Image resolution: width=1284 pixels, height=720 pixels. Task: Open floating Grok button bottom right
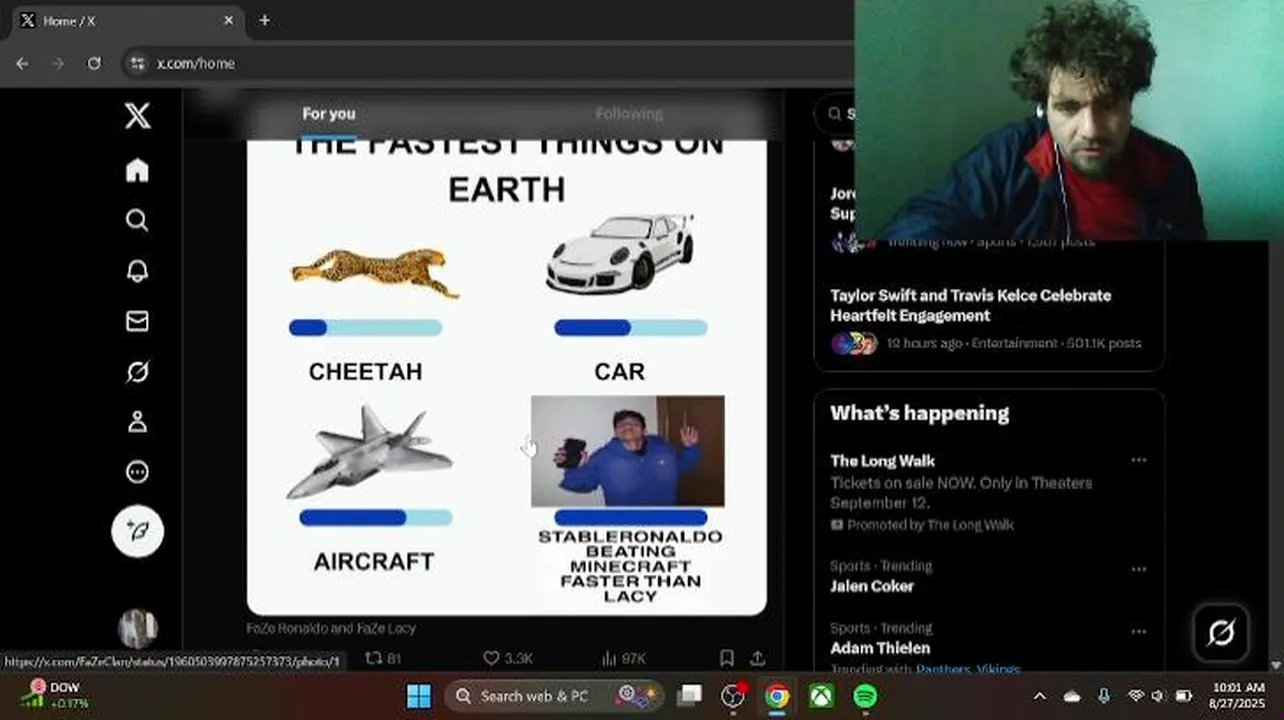tap(1221, 632)
